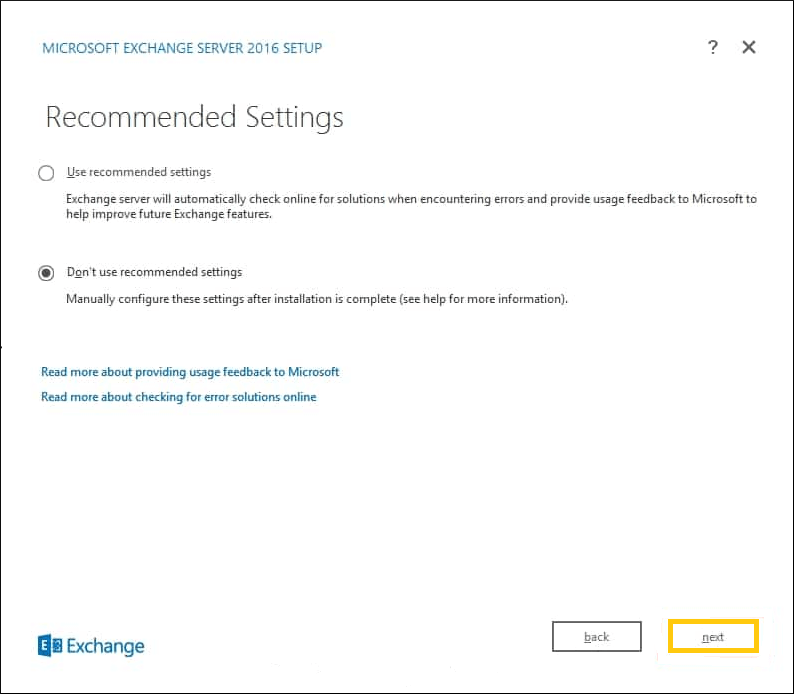Click the Recommended Settings page heading
794x694 pixels.
[194, 117]
